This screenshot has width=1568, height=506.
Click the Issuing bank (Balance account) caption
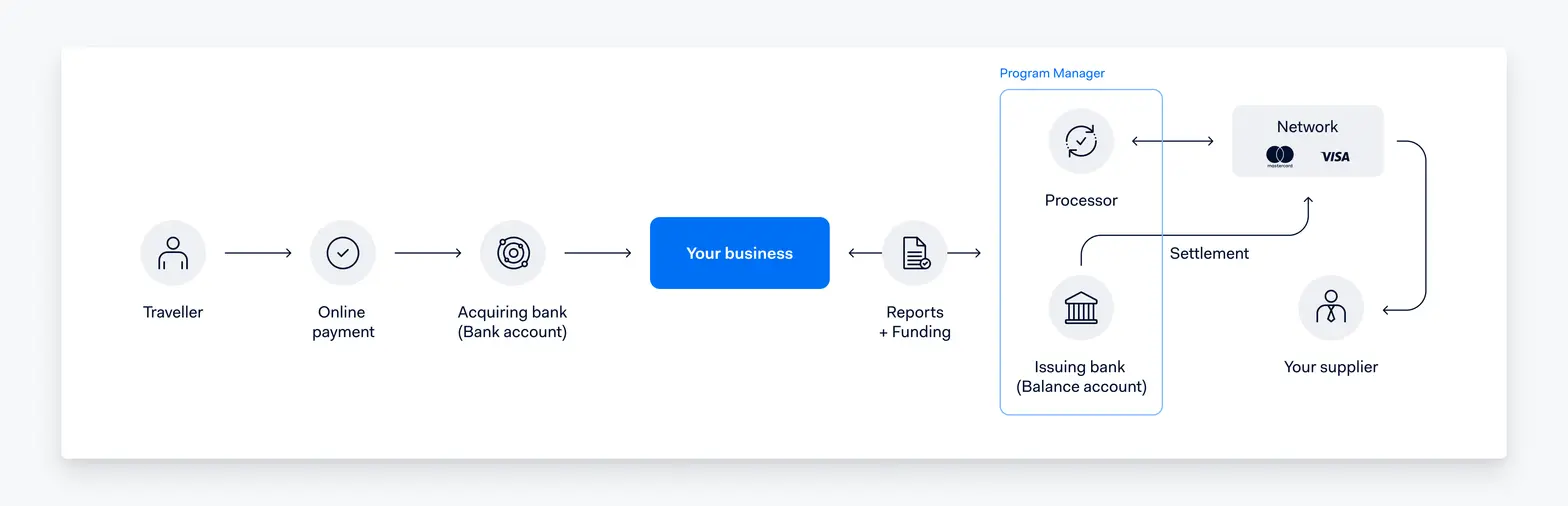pyautogui.click(x=1081, y=377)
